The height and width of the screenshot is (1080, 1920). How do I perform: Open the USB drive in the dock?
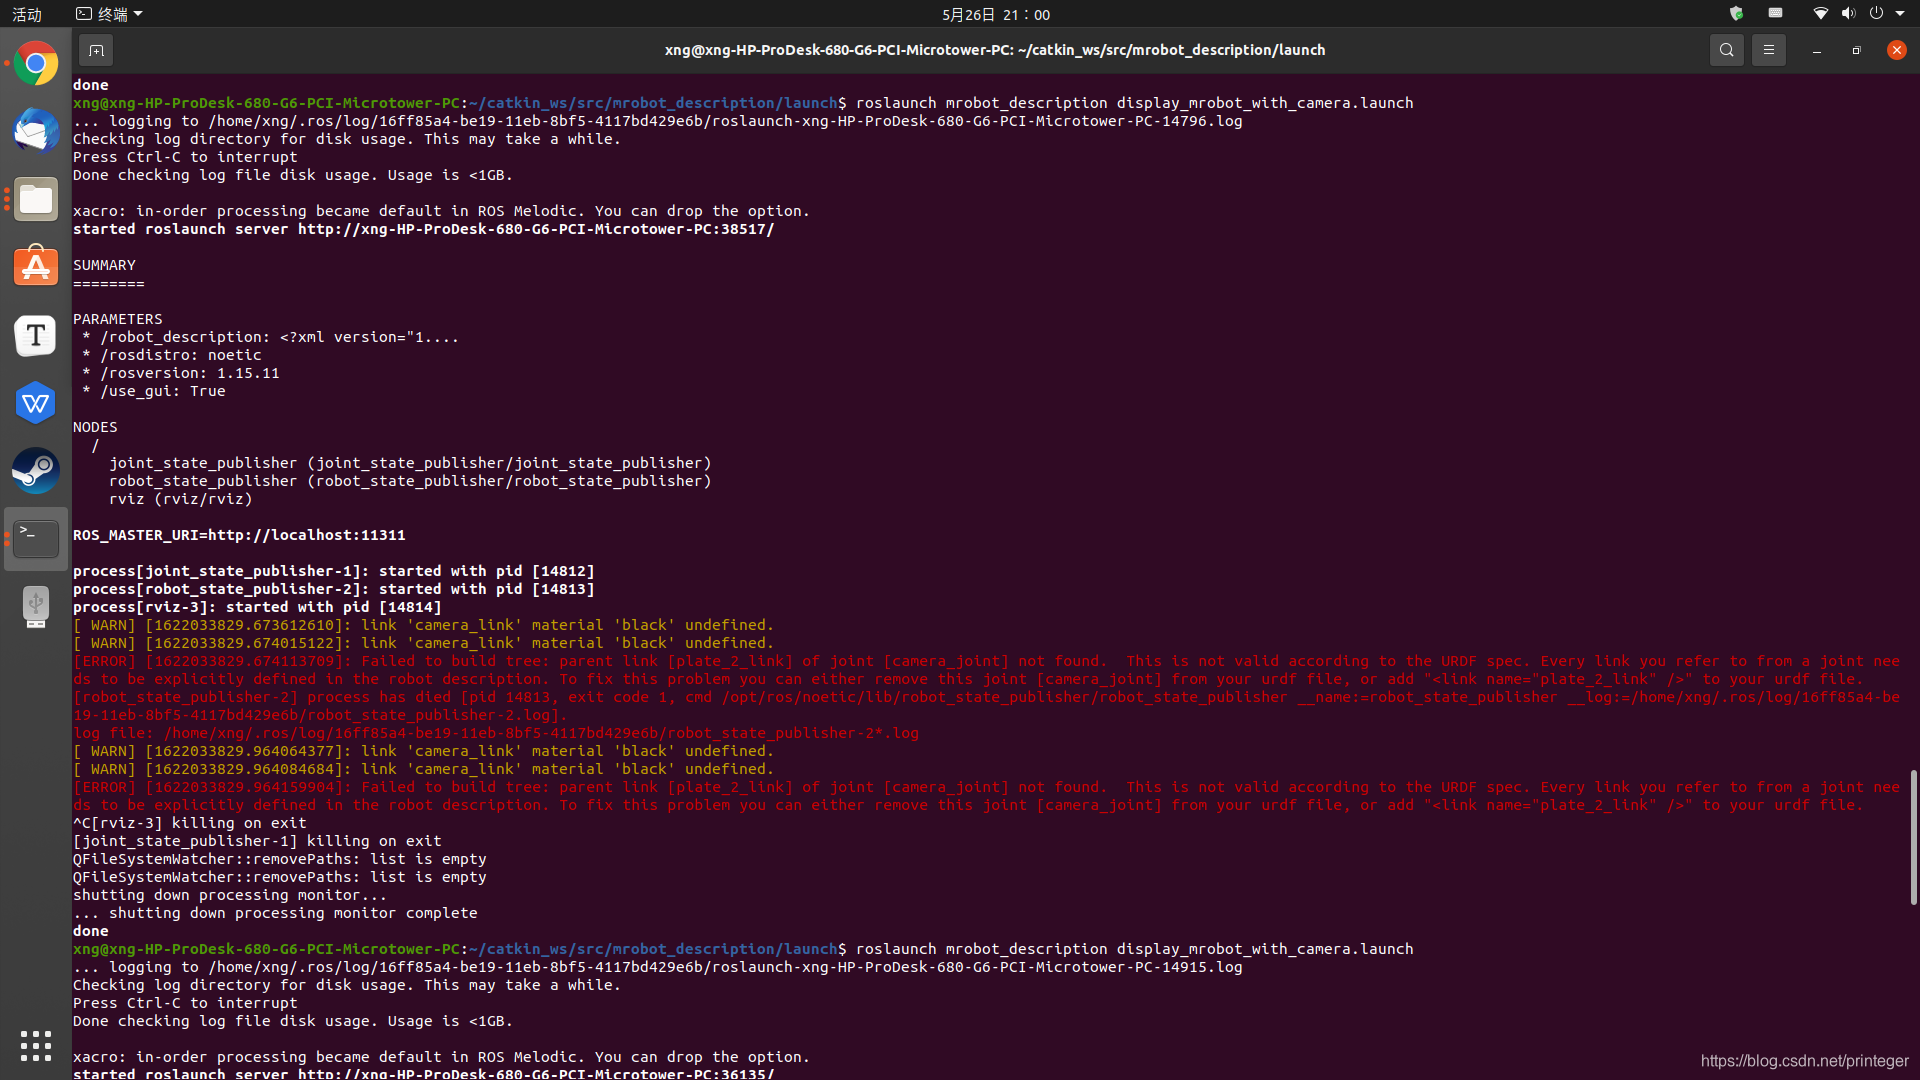point(36,606)
